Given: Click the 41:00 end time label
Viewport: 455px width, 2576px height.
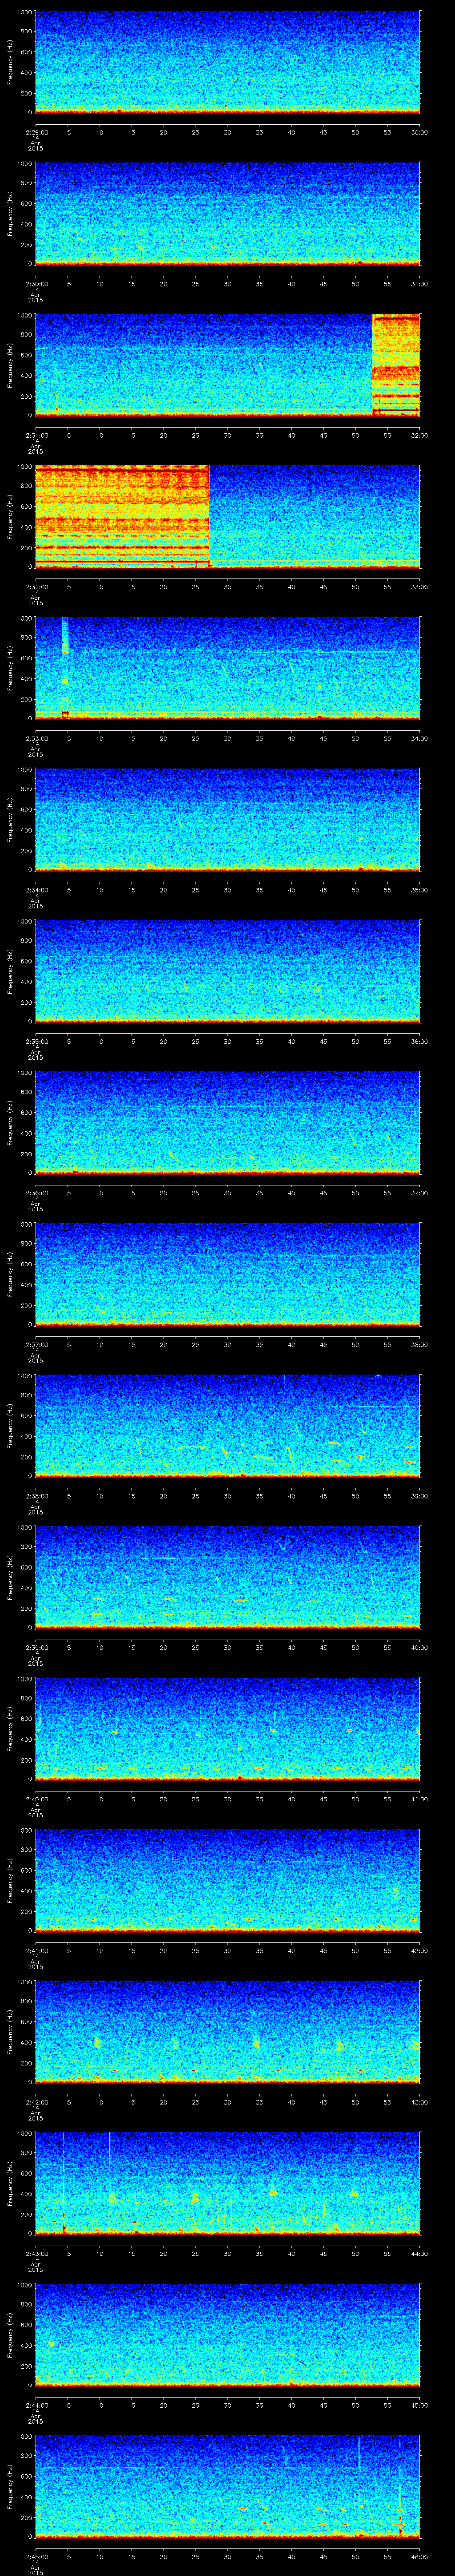Looking at the screenshot, I should pos(419,1799).
